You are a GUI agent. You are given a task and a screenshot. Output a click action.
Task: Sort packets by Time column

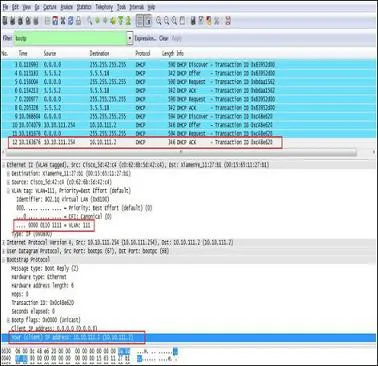(x=23, y=53)
